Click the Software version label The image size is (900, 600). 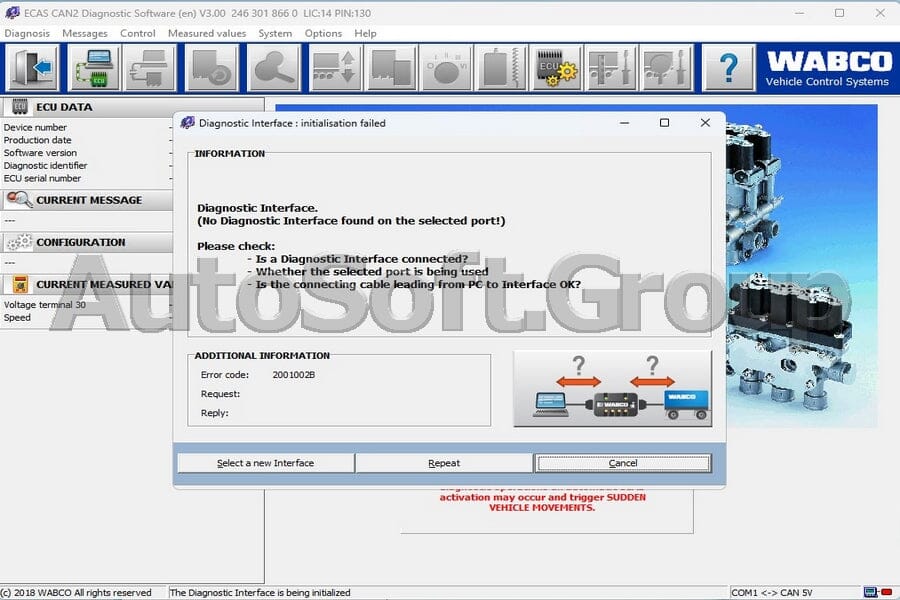[40, 153]
